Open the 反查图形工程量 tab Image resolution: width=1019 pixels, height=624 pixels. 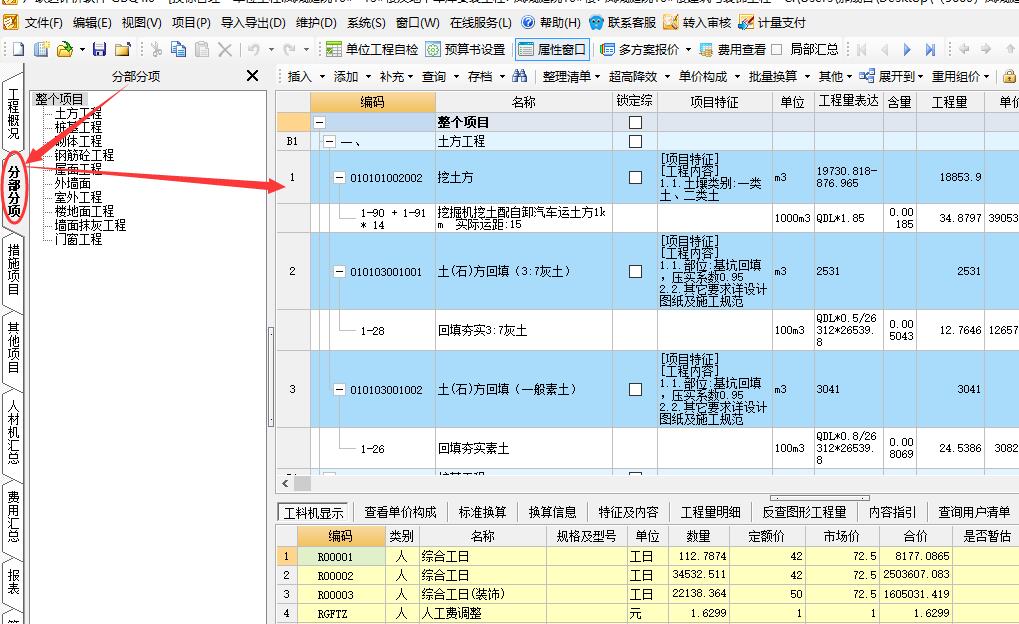804,512
